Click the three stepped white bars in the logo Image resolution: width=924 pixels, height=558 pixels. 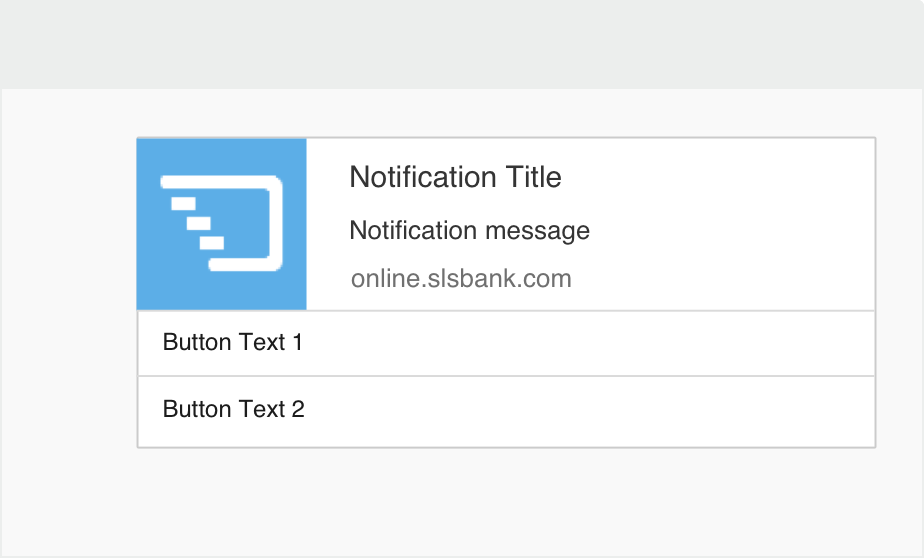197,223
